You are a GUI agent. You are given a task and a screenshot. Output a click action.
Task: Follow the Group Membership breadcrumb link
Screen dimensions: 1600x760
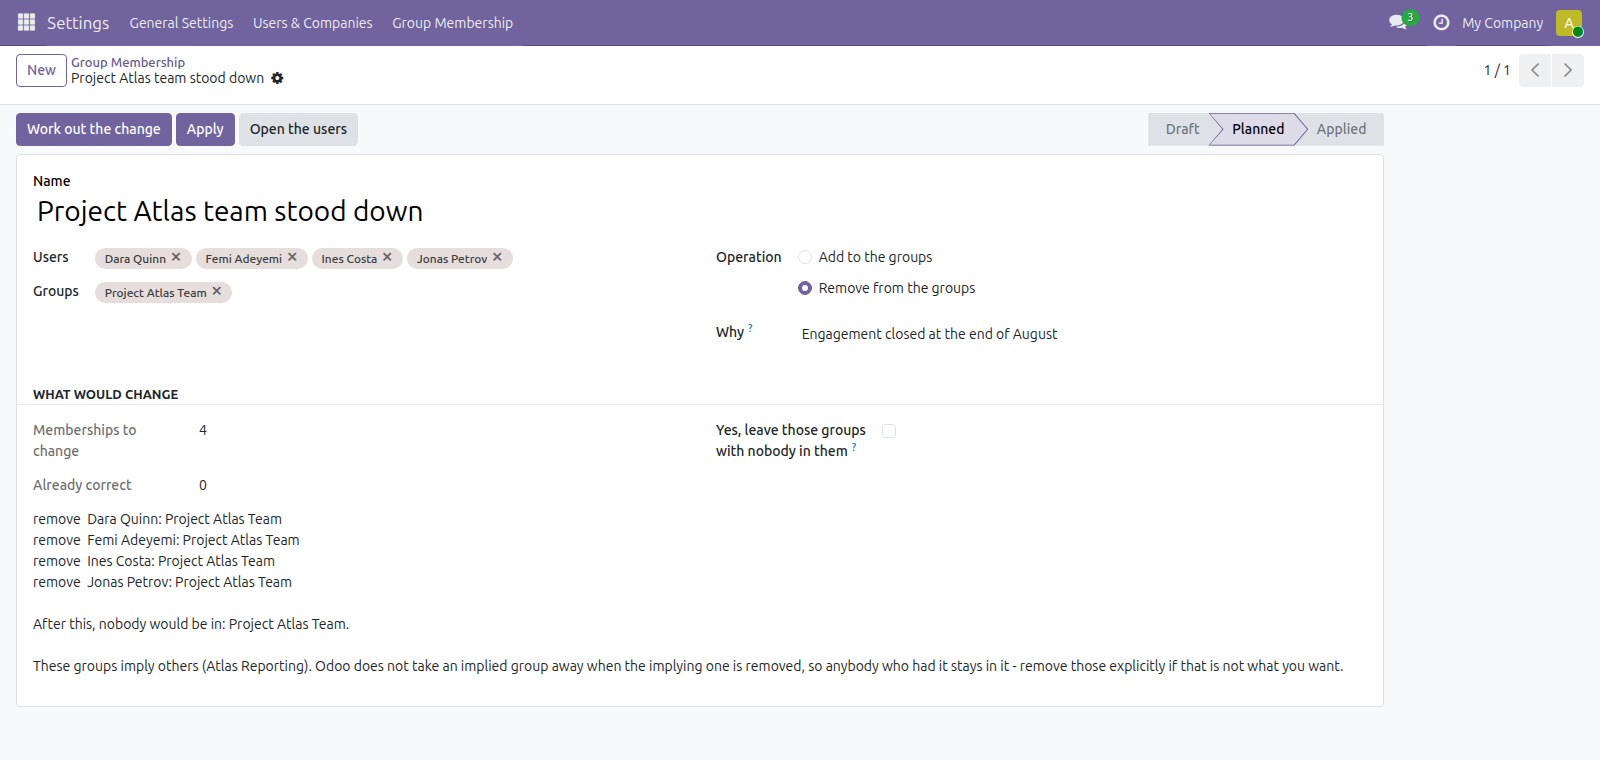[x=128, y=62]
